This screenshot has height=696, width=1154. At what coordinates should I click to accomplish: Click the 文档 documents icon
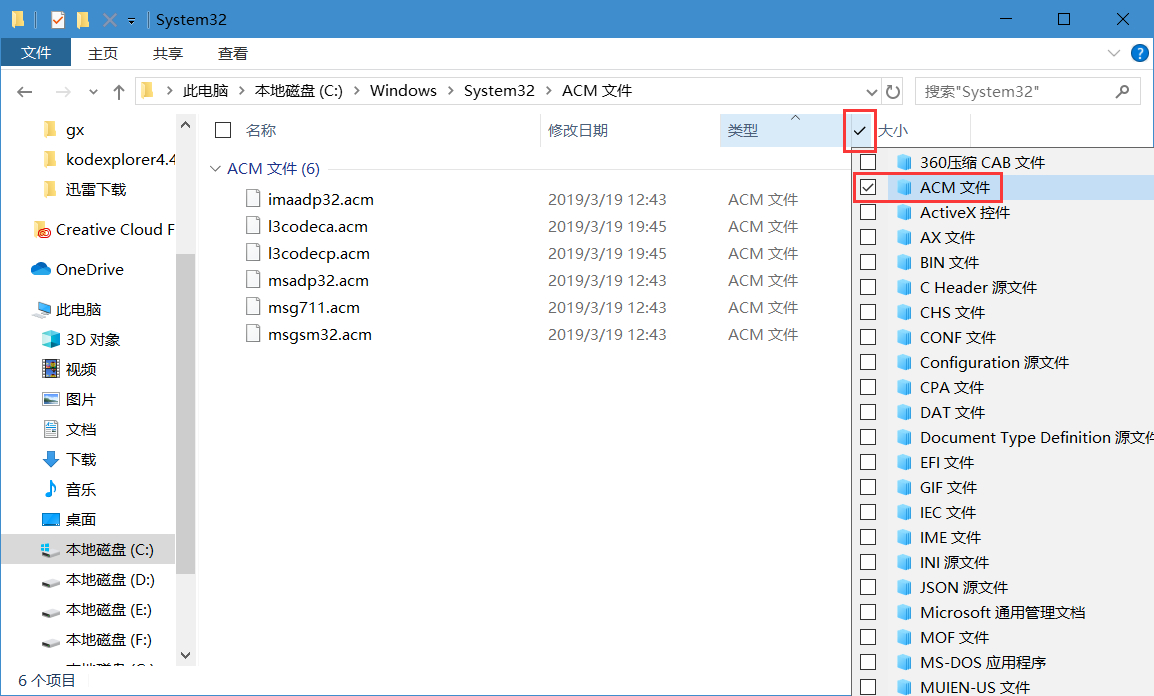pos(51,429)
